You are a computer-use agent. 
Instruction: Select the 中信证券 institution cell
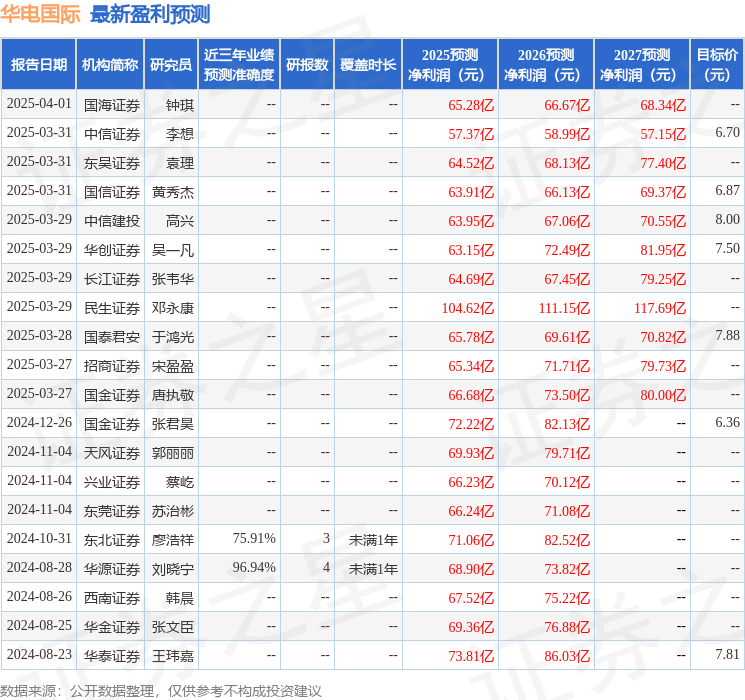click(x=112, y=134)
